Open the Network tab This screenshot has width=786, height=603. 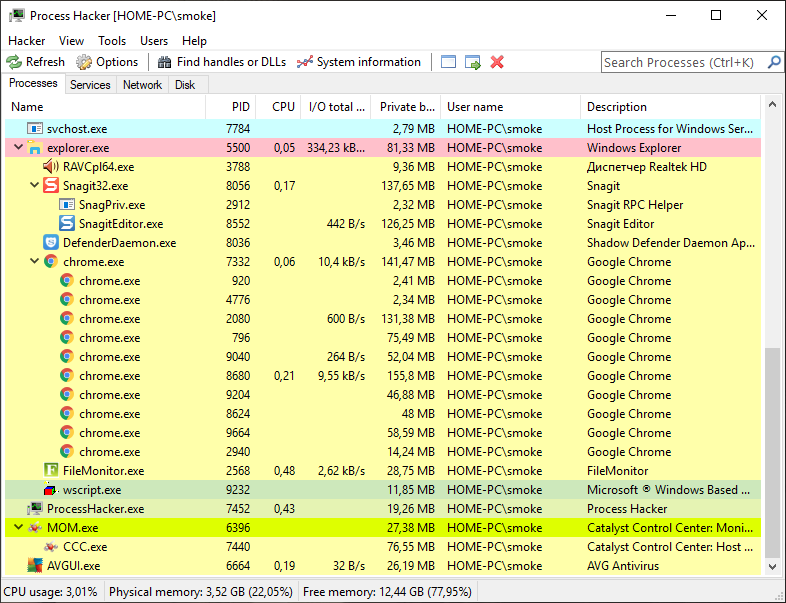click(x=142, y=85)
